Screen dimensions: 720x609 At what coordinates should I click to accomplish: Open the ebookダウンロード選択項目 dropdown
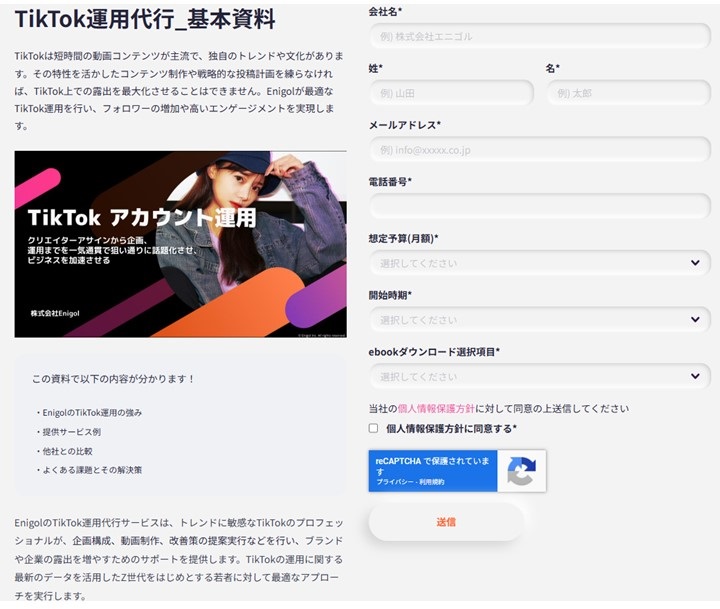[x=540, y=377]
